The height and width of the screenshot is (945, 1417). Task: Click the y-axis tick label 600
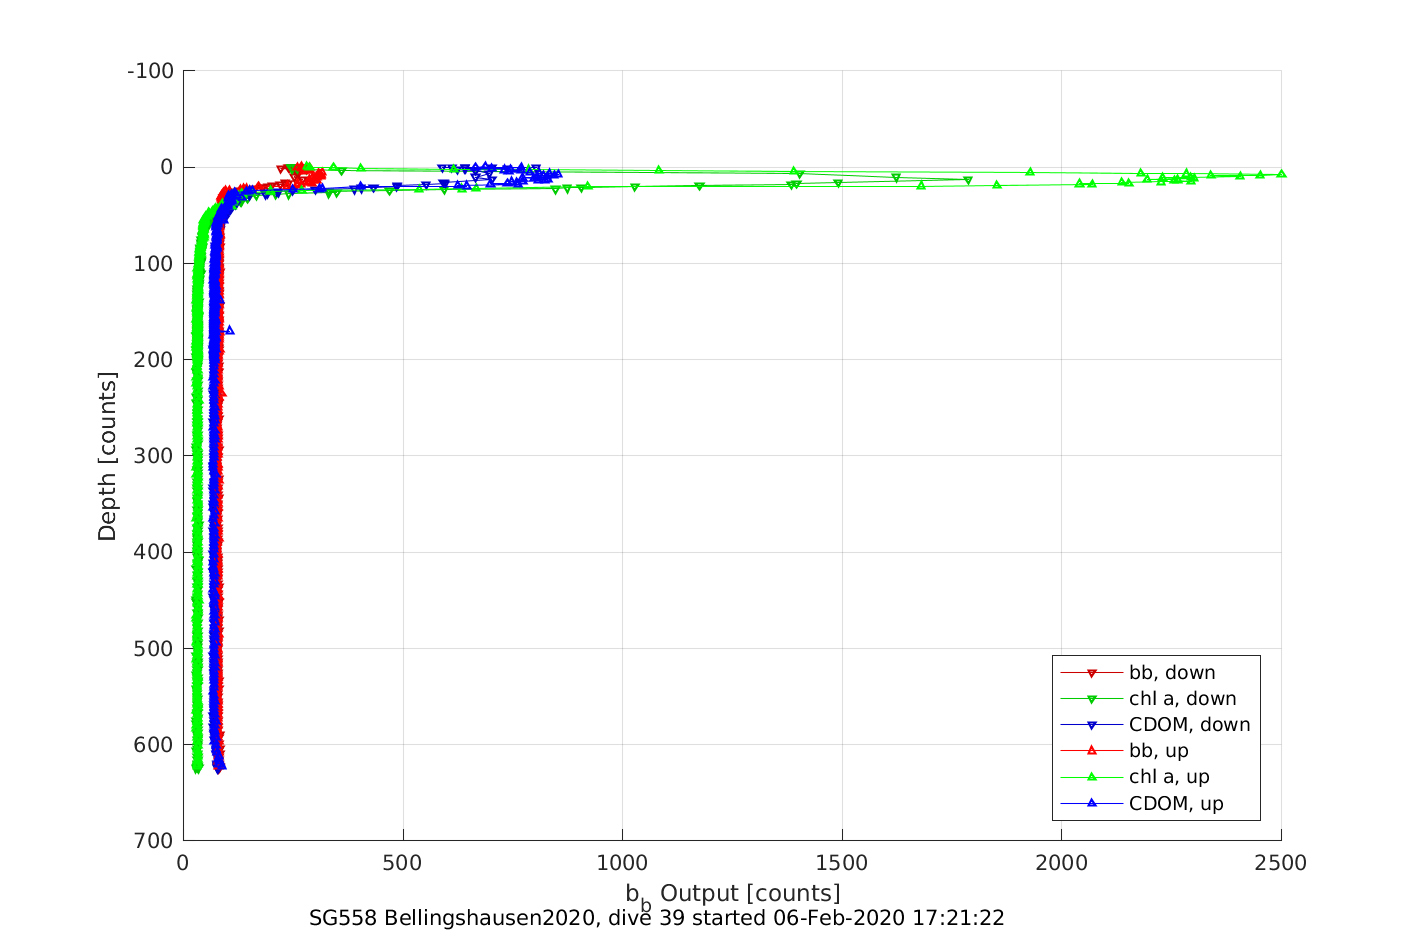156,745
